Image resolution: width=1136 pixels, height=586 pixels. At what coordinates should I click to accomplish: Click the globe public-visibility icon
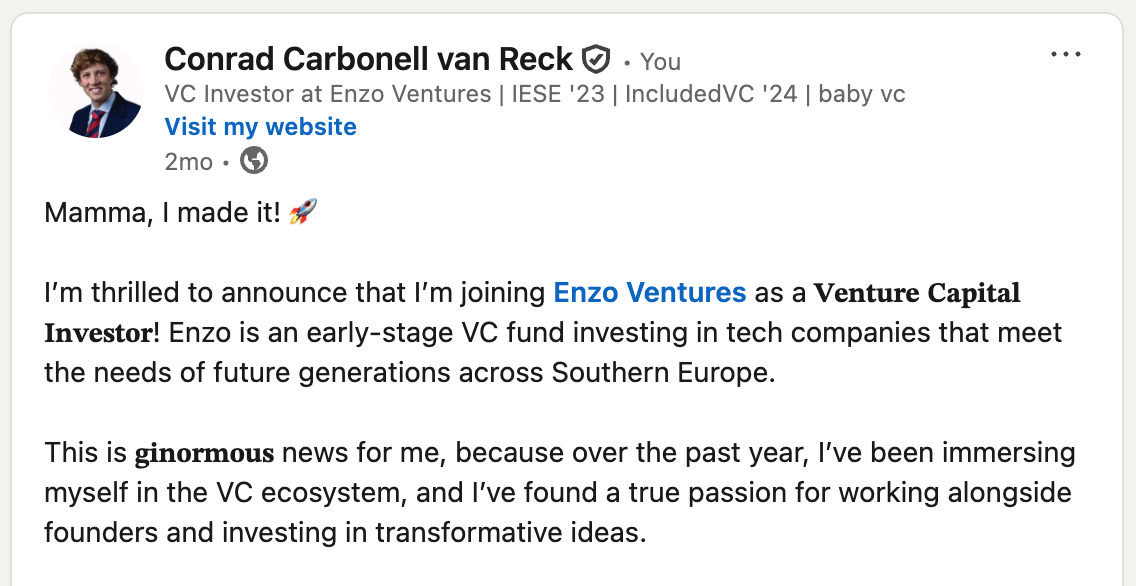(254, 160)
